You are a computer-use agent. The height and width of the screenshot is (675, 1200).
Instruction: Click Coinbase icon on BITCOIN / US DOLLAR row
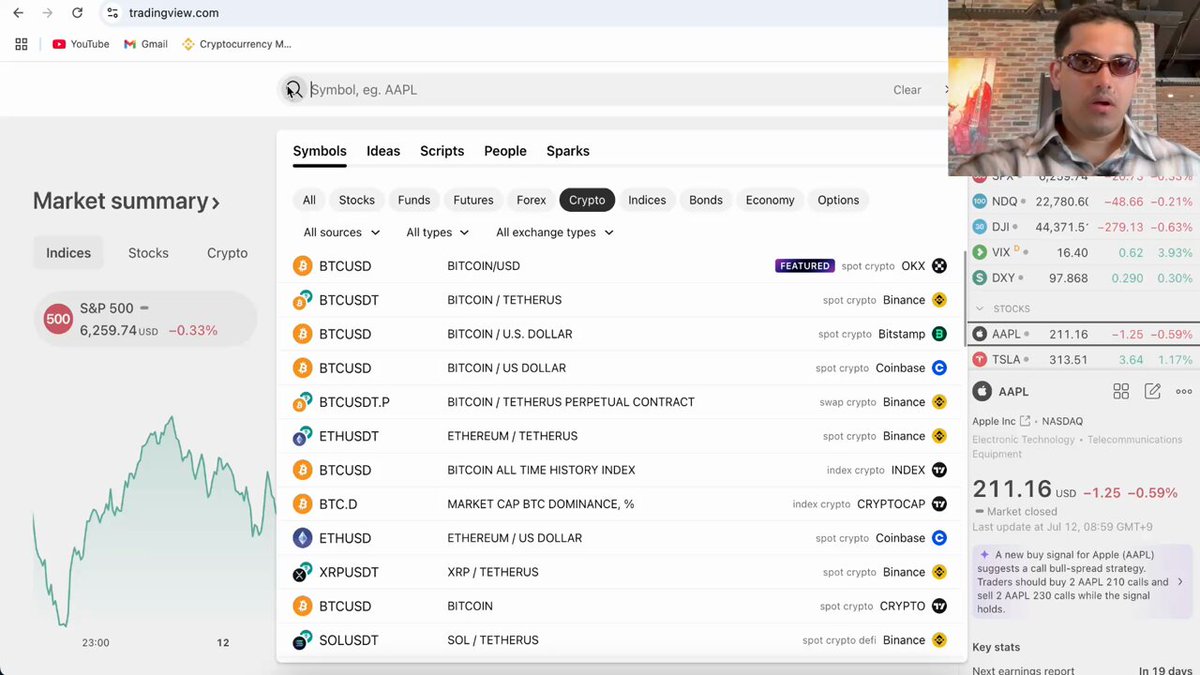pyautogui.click(x=939, y=368)
